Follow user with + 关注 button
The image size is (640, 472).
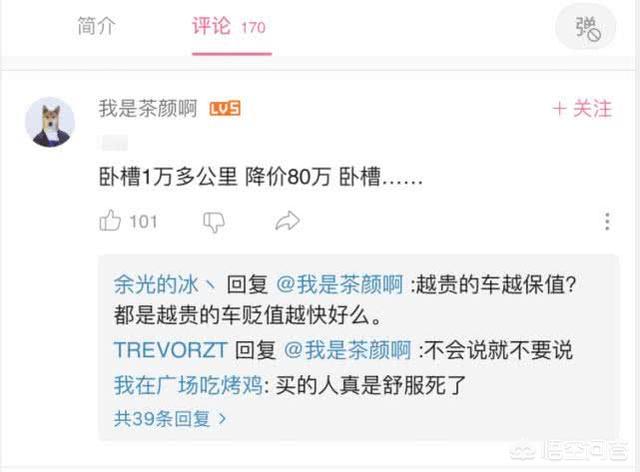click(582, 109)
